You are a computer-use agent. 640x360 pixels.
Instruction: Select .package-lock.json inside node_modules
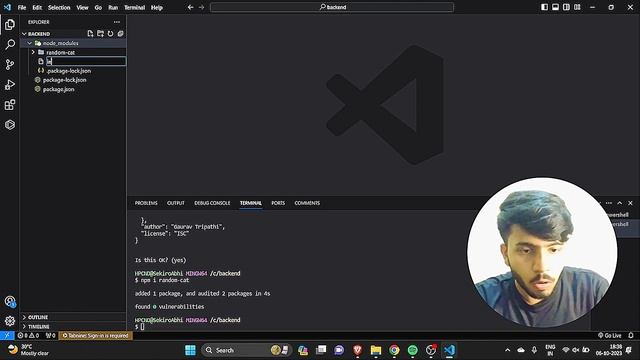69,71
